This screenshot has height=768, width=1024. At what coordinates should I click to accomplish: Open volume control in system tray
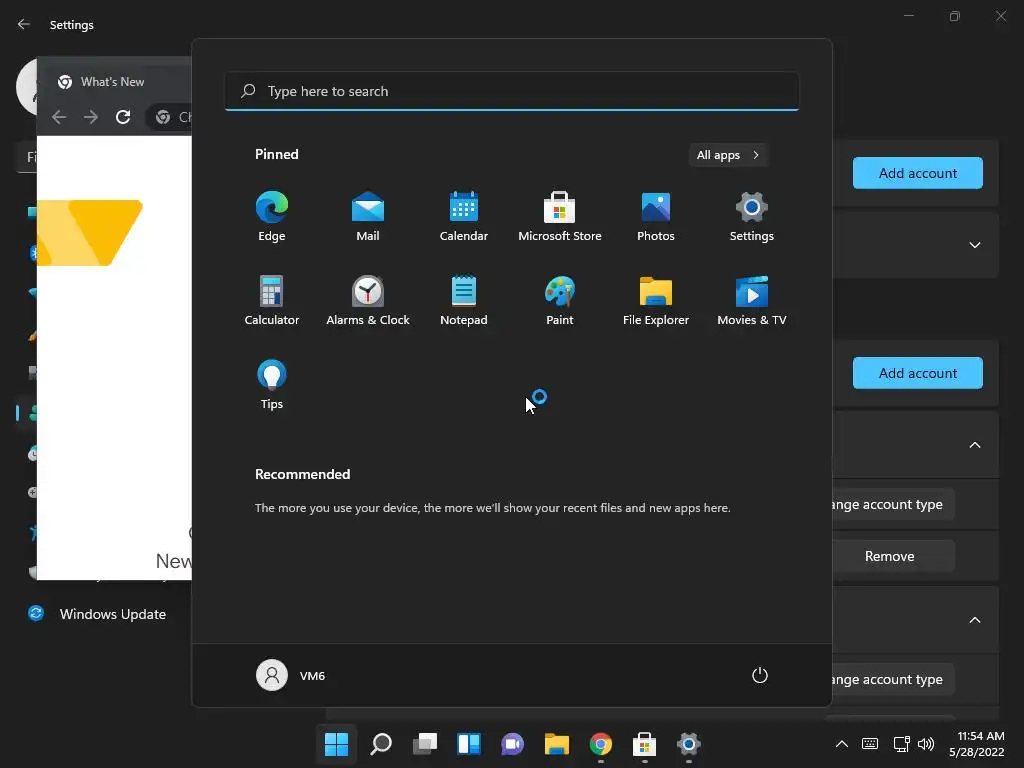[x=926, y=744]
